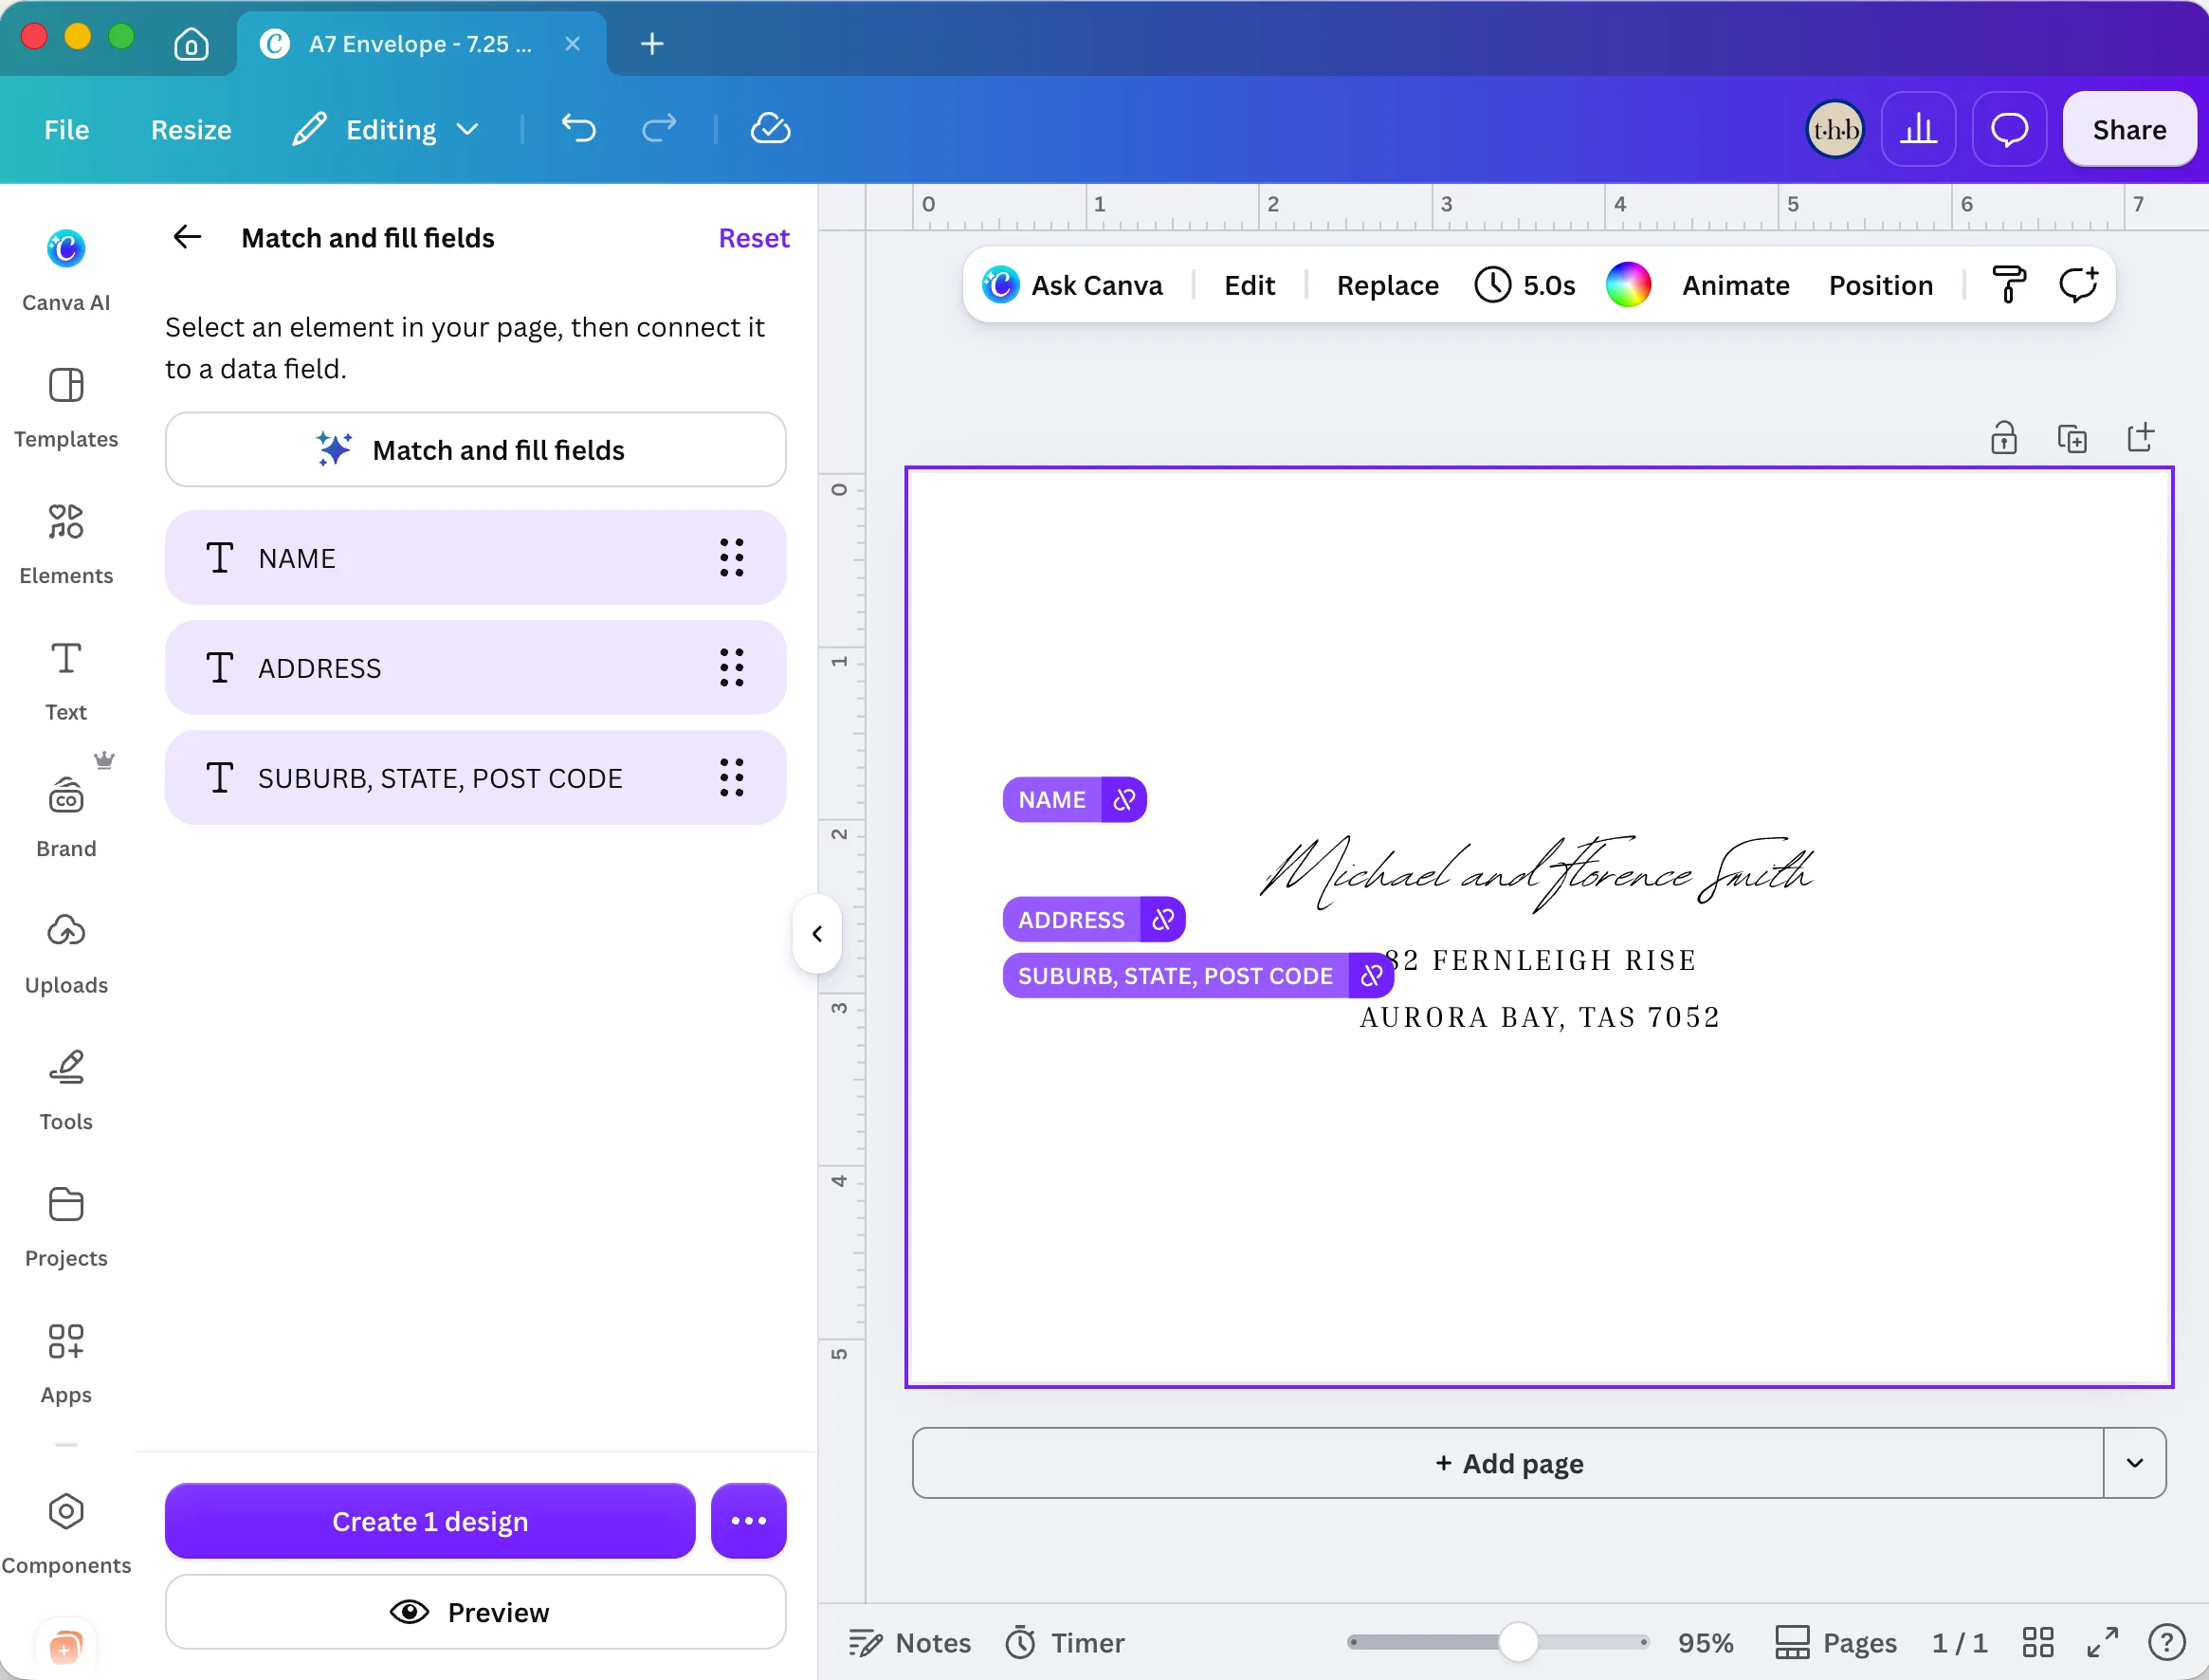Open the Animate option
Image resolution: width=2209 pixels, height=1680 pixels.
tap(1736, 285)
